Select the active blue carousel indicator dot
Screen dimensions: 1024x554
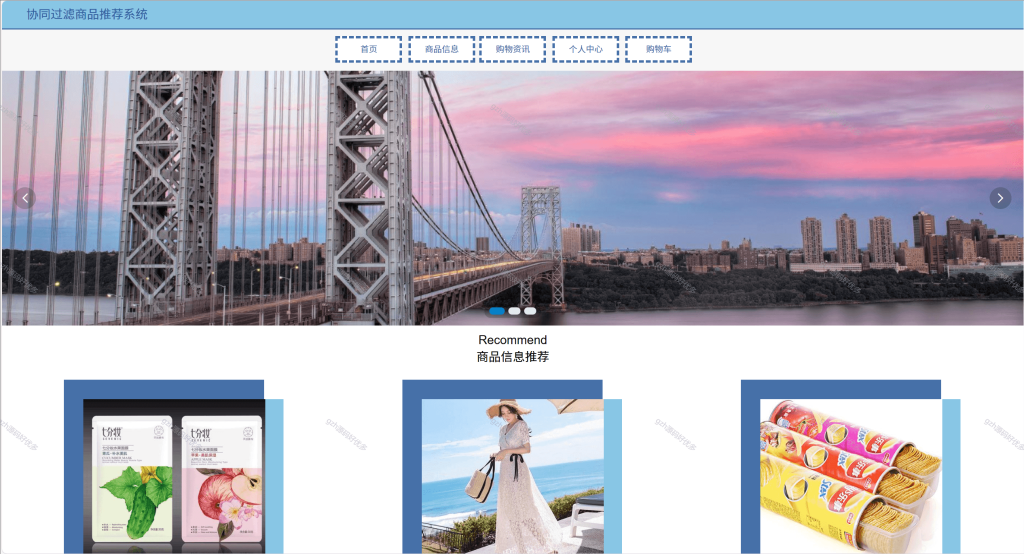(x=497, y=311)
